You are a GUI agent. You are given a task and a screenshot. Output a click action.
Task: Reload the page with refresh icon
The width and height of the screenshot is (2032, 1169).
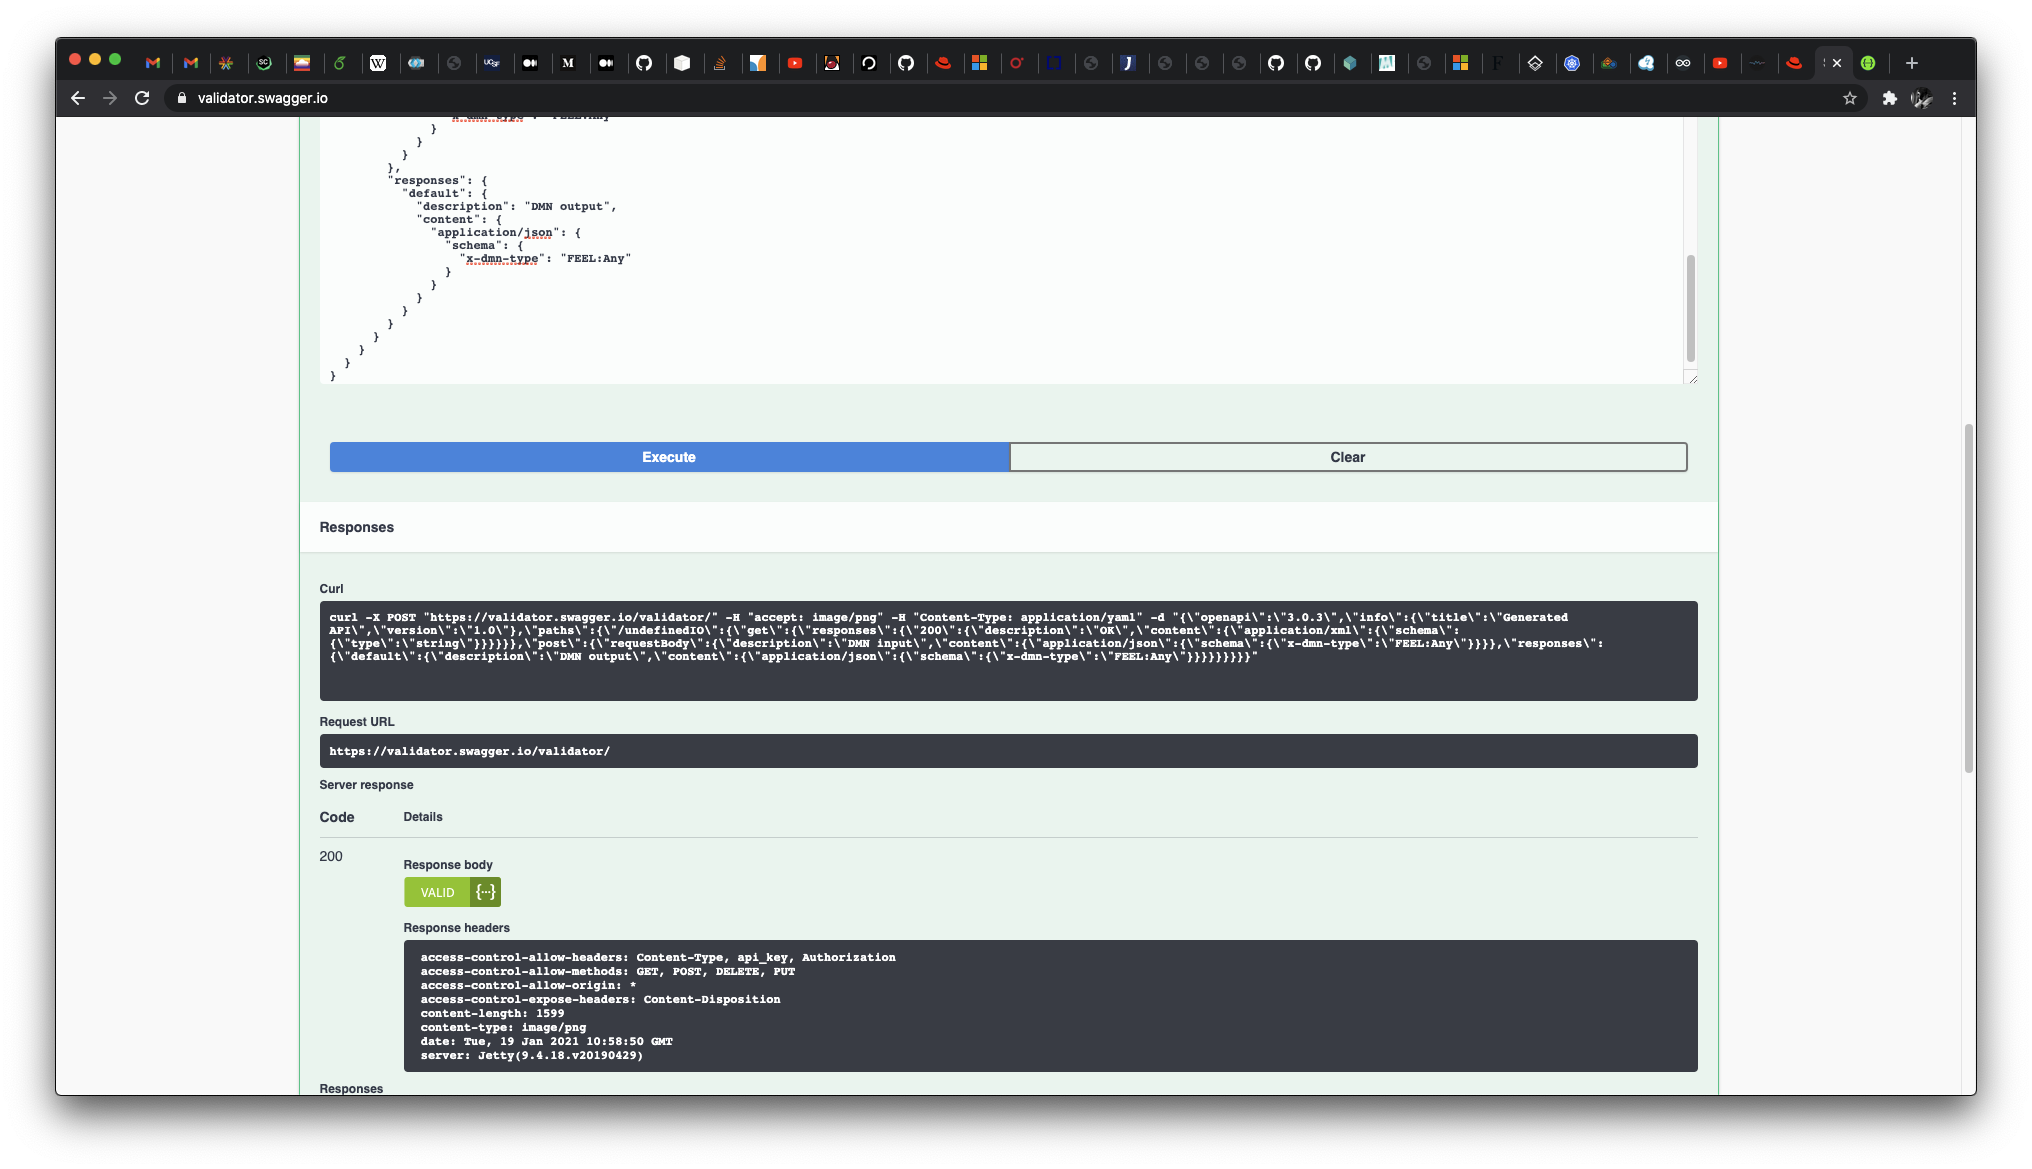tap(142, 98)
